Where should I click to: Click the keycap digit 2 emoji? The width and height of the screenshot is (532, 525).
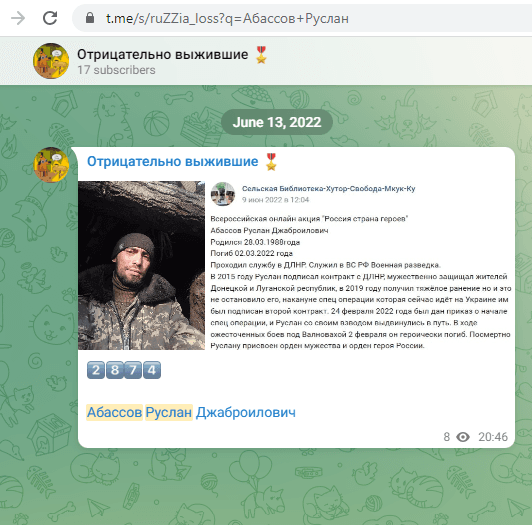pos(96,370)
